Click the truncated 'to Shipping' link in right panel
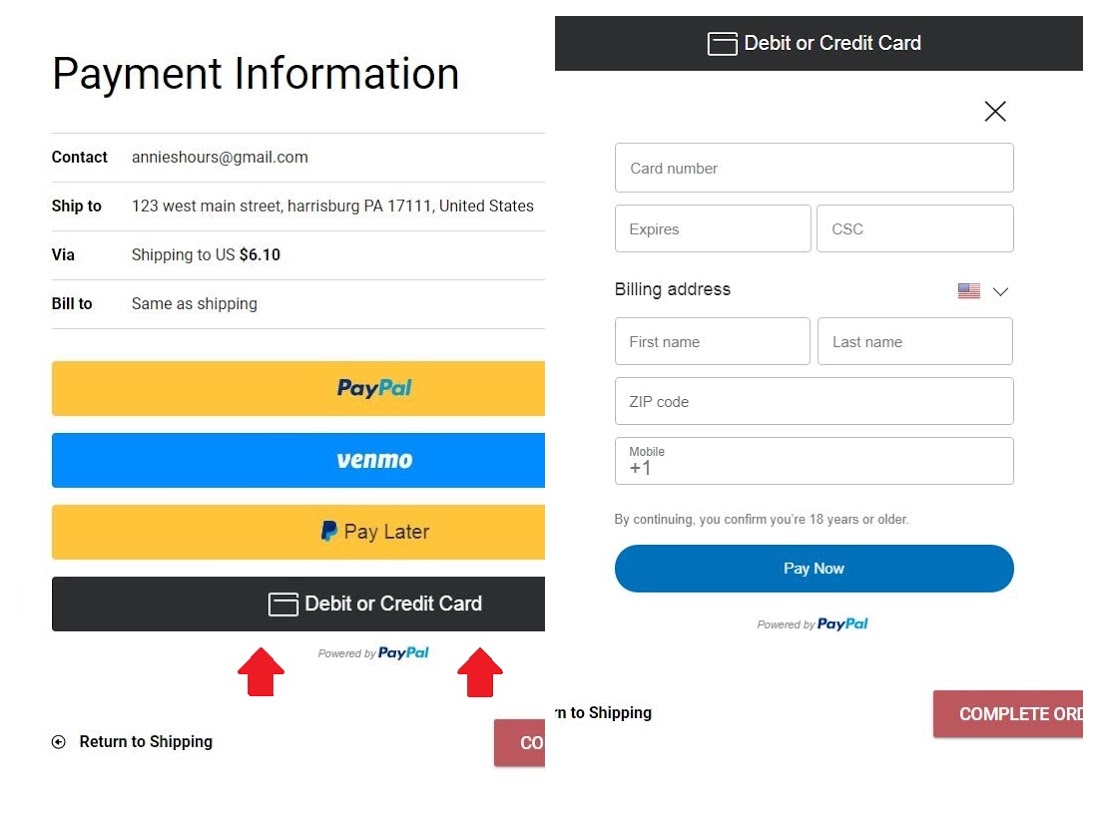The height and width of the screenshot is (825, 1099). (x=603, y=713)
